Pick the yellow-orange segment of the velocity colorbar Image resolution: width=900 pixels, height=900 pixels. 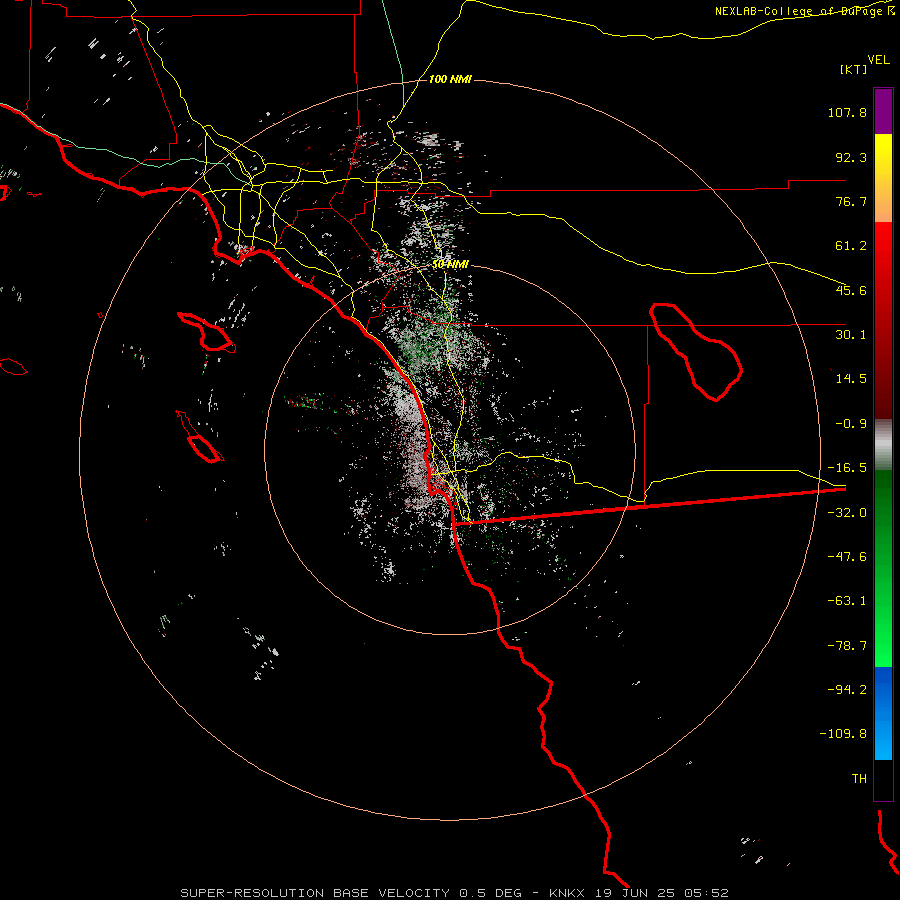[883, 178]
